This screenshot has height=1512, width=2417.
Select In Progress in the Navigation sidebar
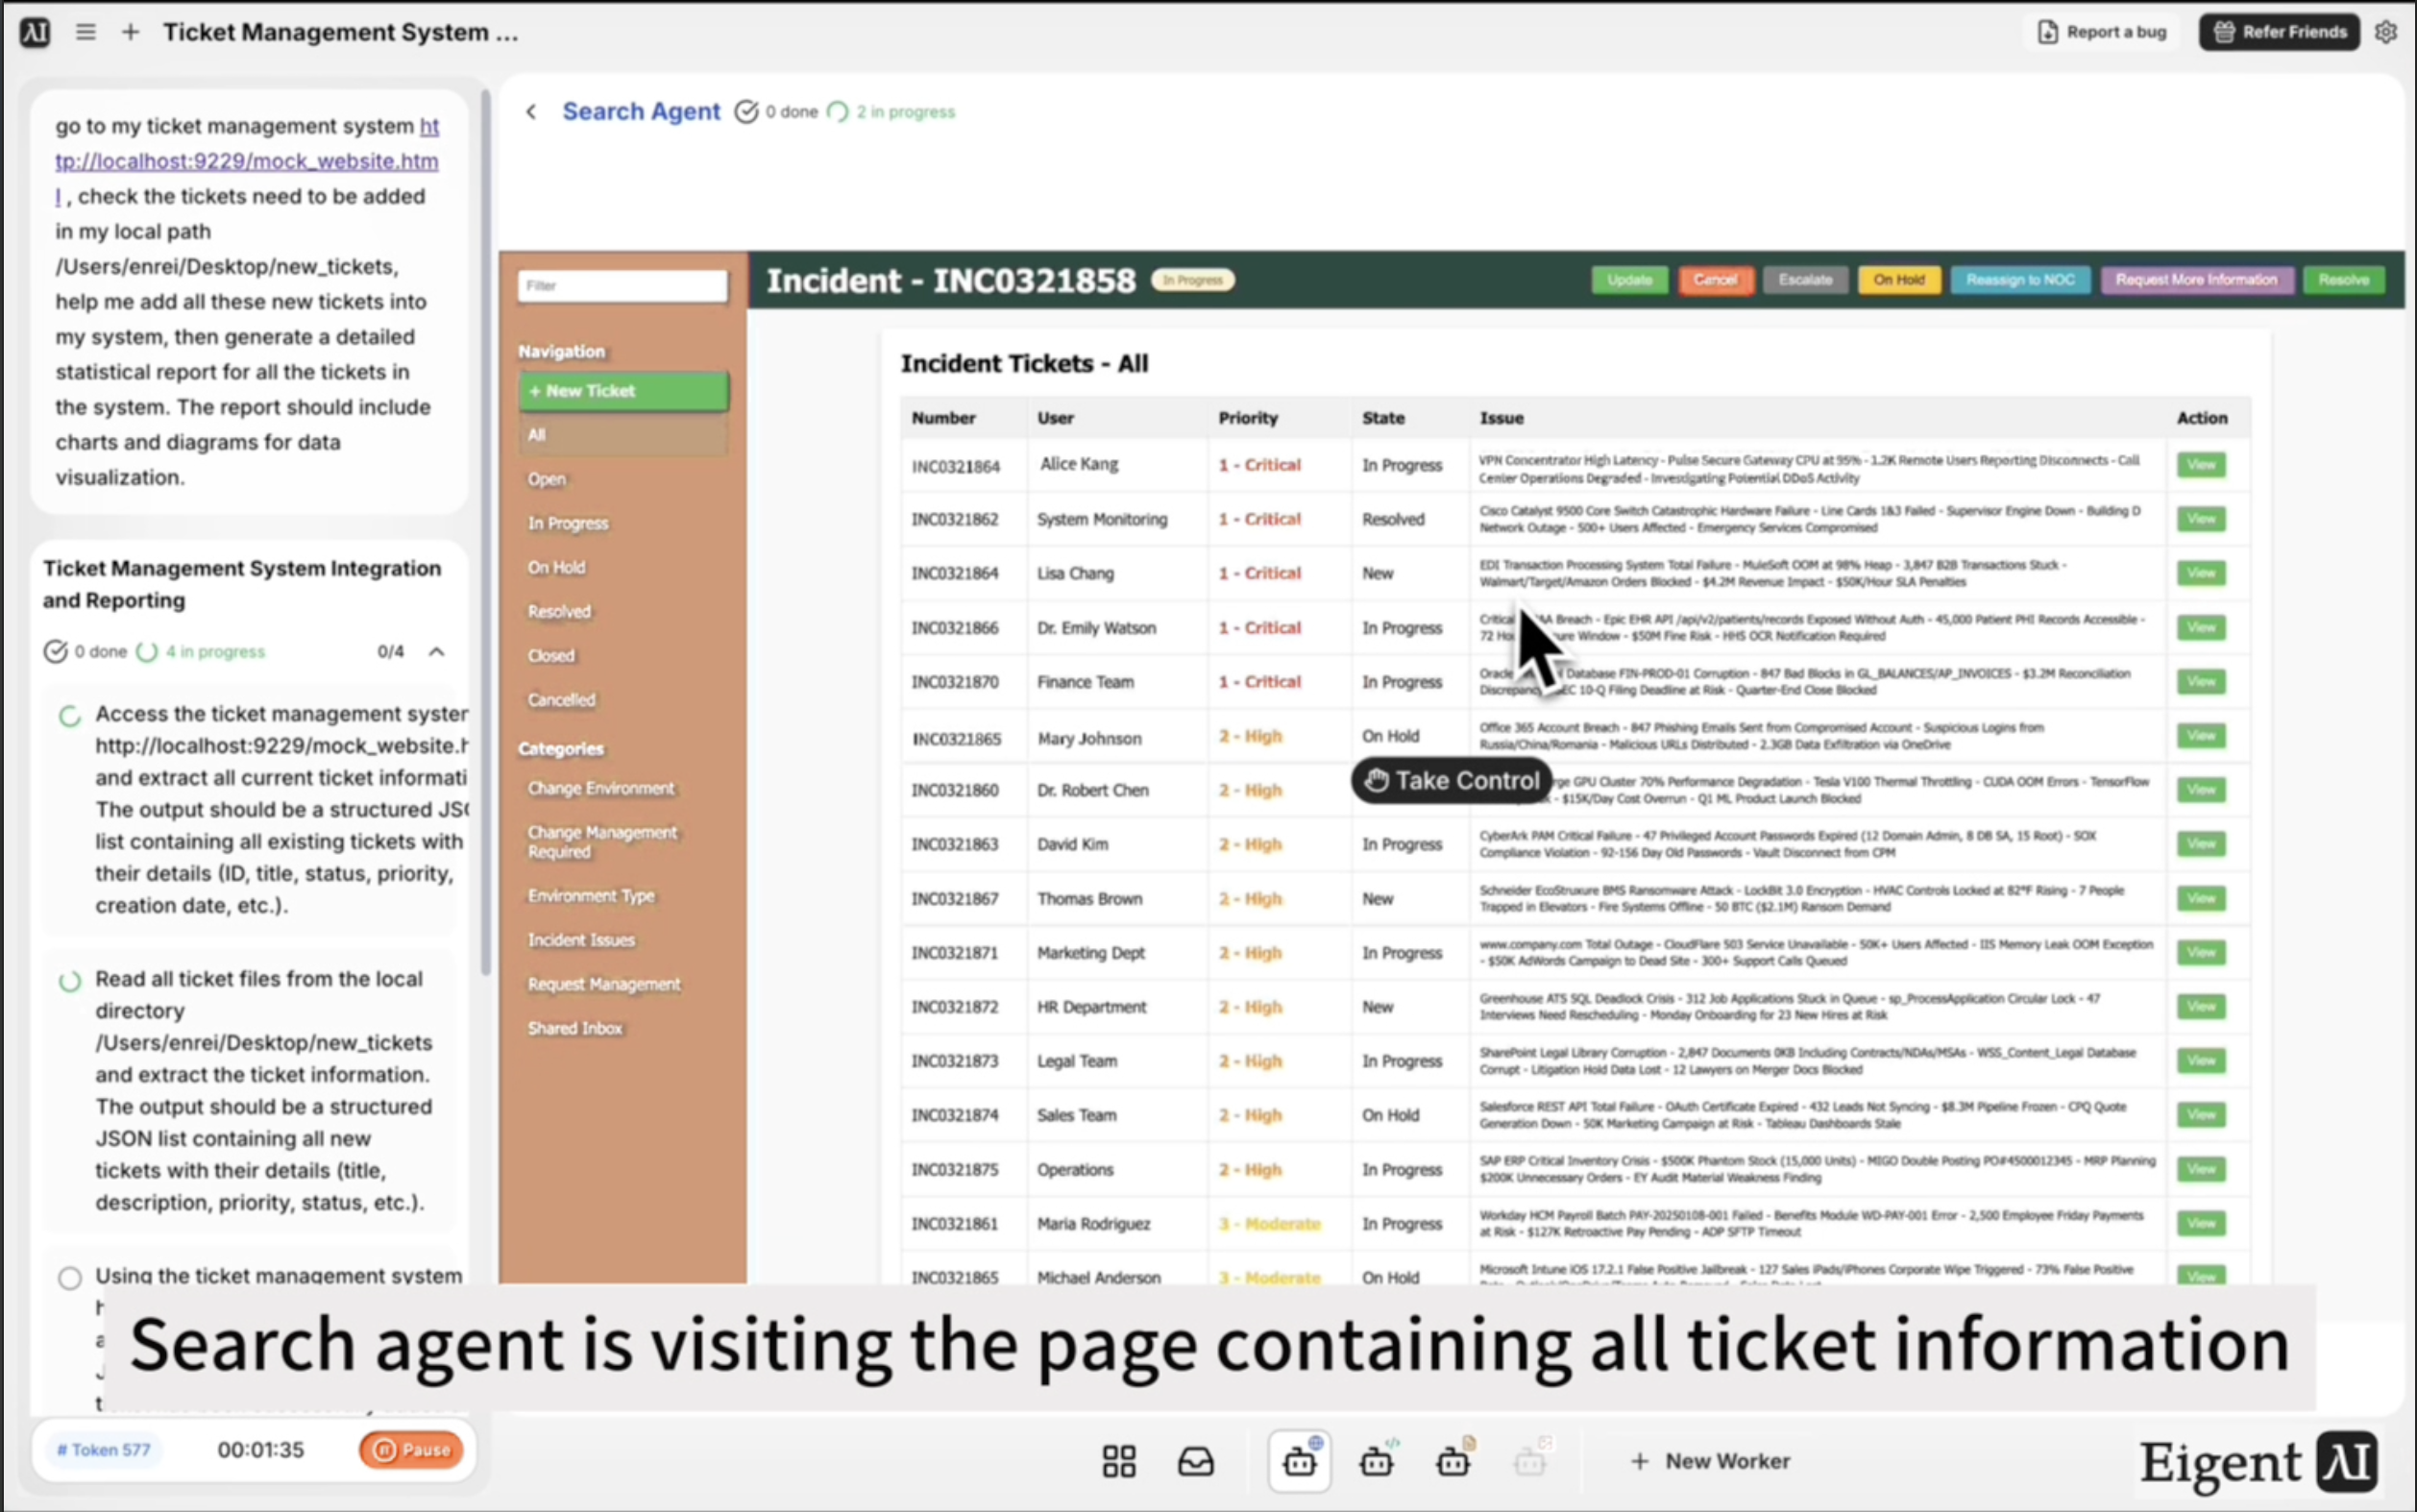click(568, 523)
